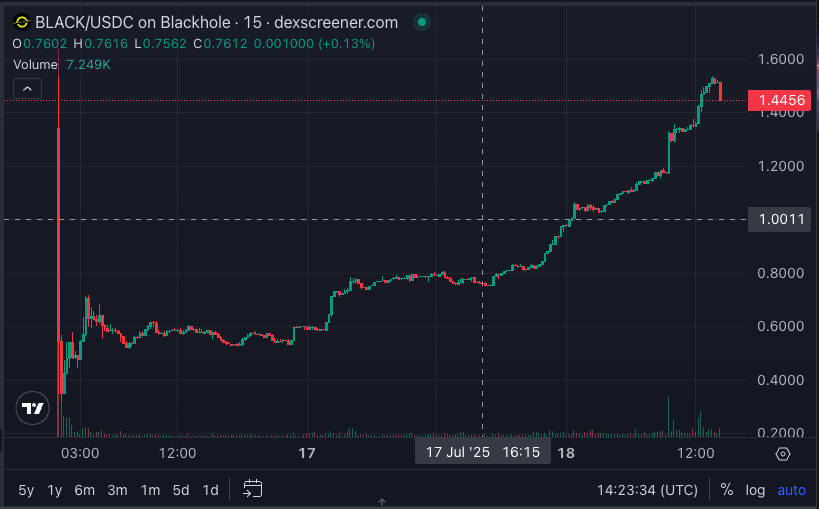Click the 1.6000 price axis label
819x509 pixels.
(x=781, y=59)
